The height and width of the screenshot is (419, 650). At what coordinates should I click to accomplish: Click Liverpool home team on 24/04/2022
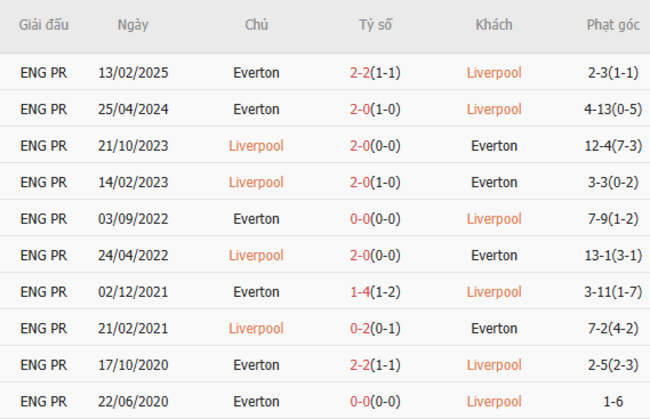click(256, 255)
